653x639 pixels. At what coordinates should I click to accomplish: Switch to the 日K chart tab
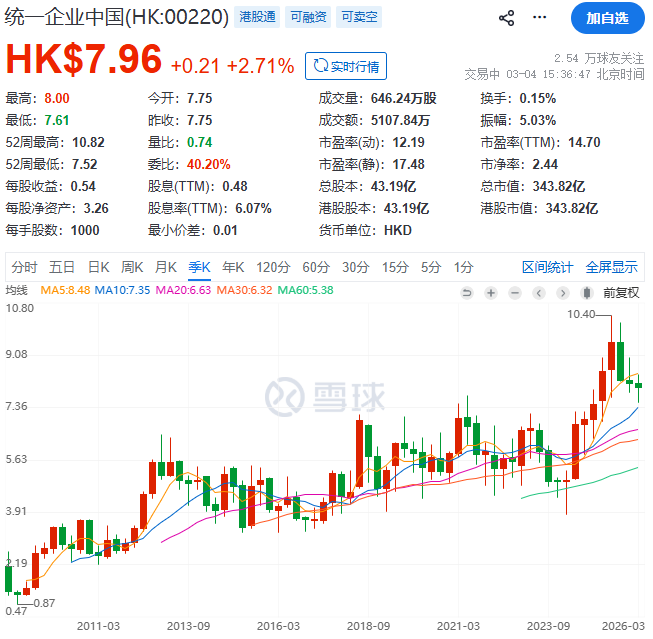tap(98, 267)
